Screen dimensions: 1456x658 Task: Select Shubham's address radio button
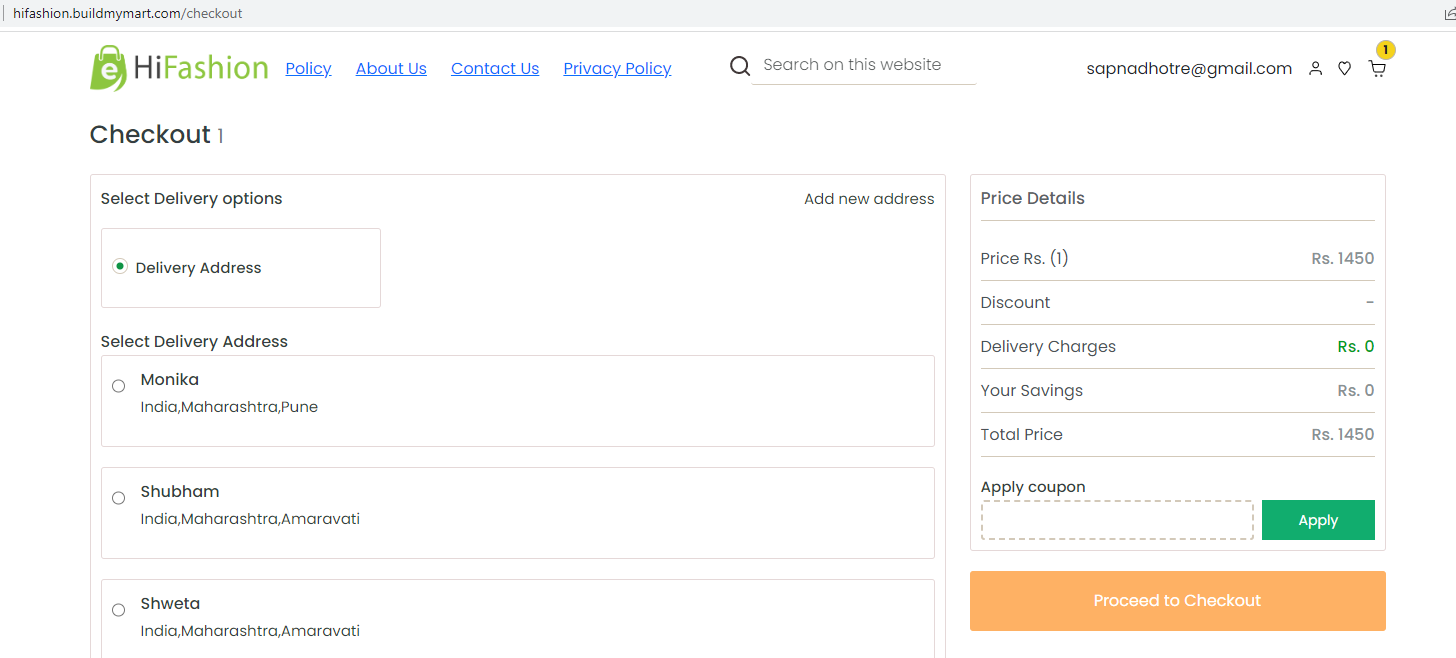[x=118, y=498]
